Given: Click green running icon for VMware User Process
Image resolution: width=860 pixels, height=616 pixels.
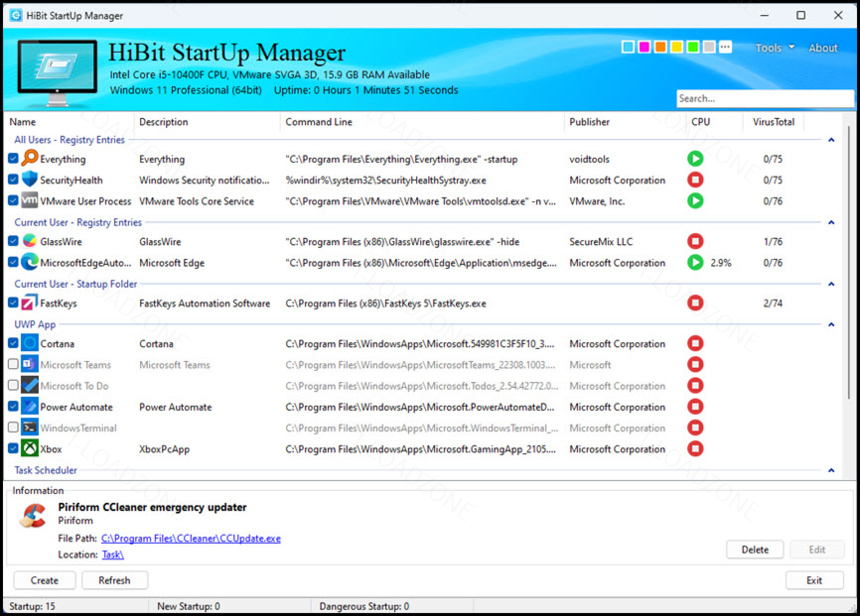Looking at the screenshot, I should point(695,201).
